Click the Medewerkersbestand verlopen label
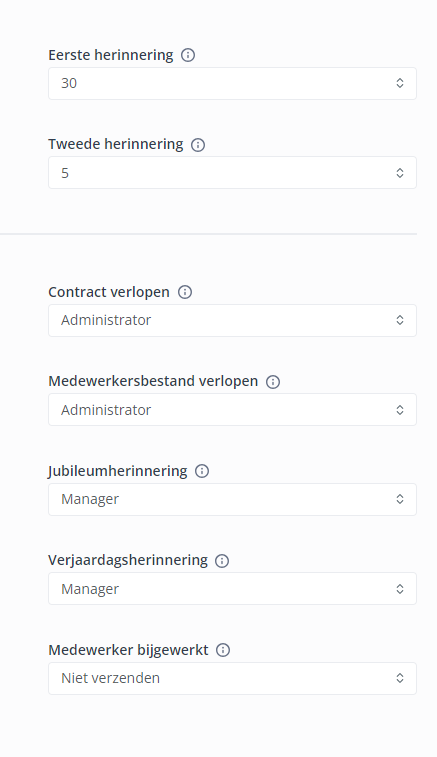 pos(153,381)
